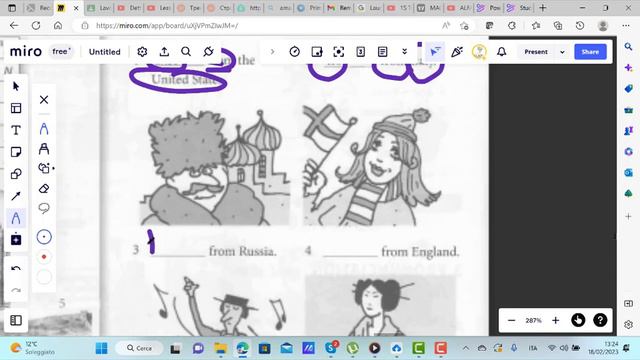Select the Text tool

[x=16, y=130]
